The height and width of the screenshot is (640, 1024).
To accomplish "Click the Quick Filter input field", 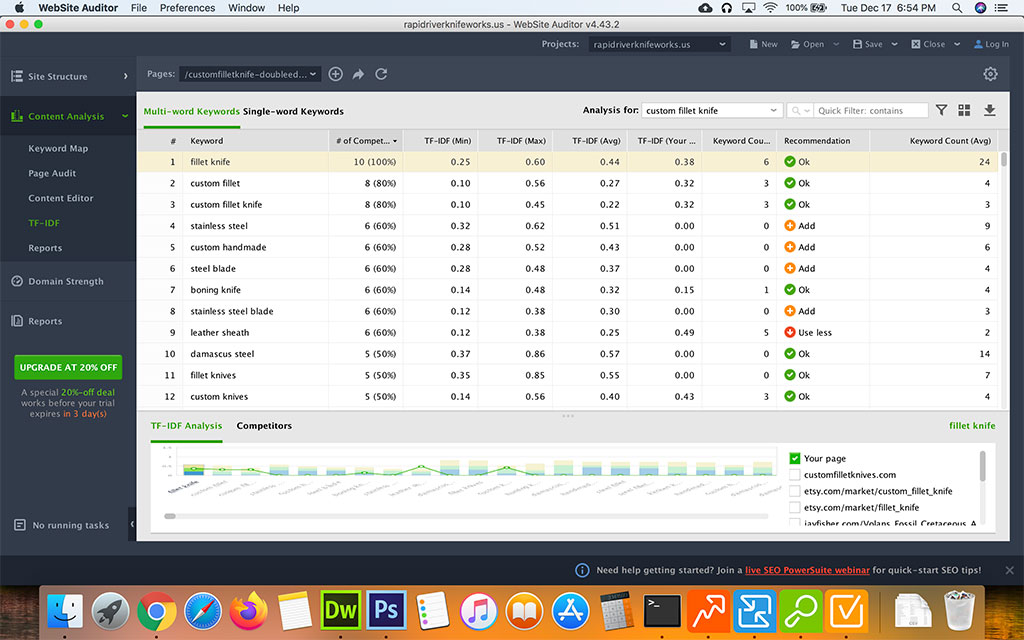I will click(x=871, y=110).
